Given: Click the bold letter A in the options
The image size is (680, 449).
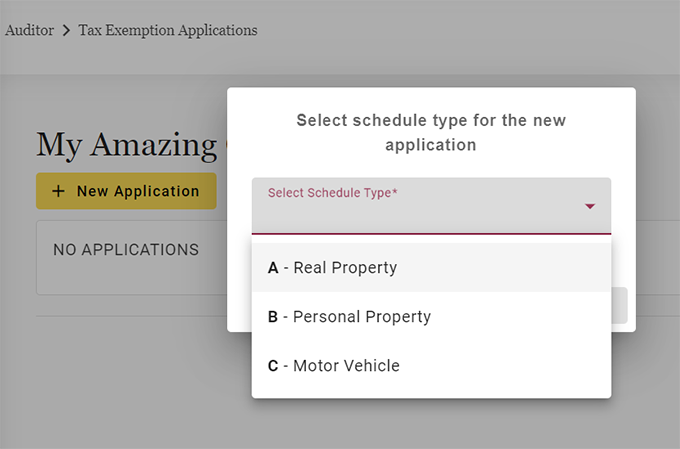Looking at the screenshot, I should click(273, 268).
